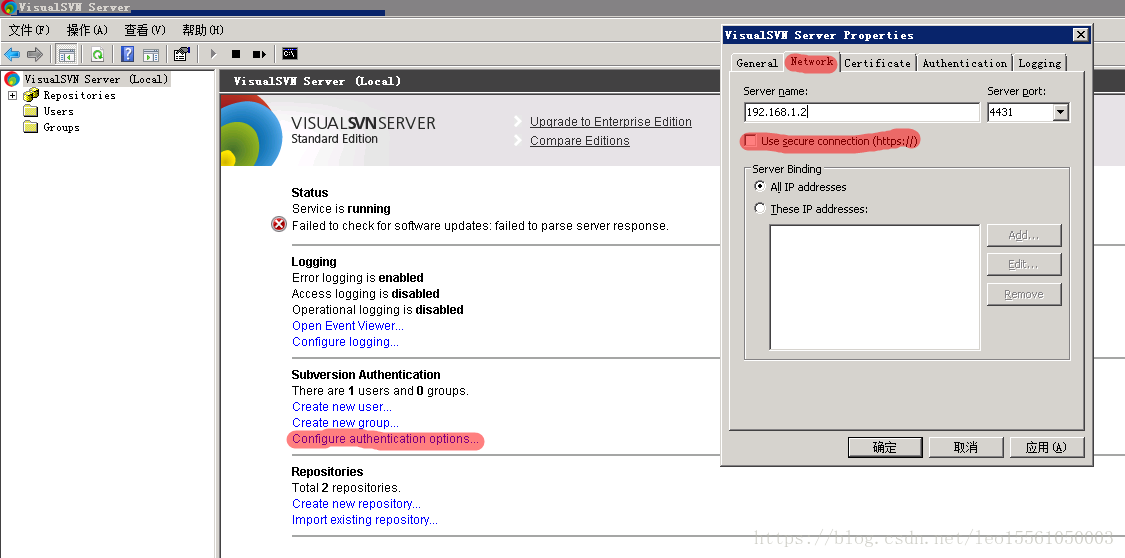Click the 取消 button in Properties dialog

(x=966, y=448)
